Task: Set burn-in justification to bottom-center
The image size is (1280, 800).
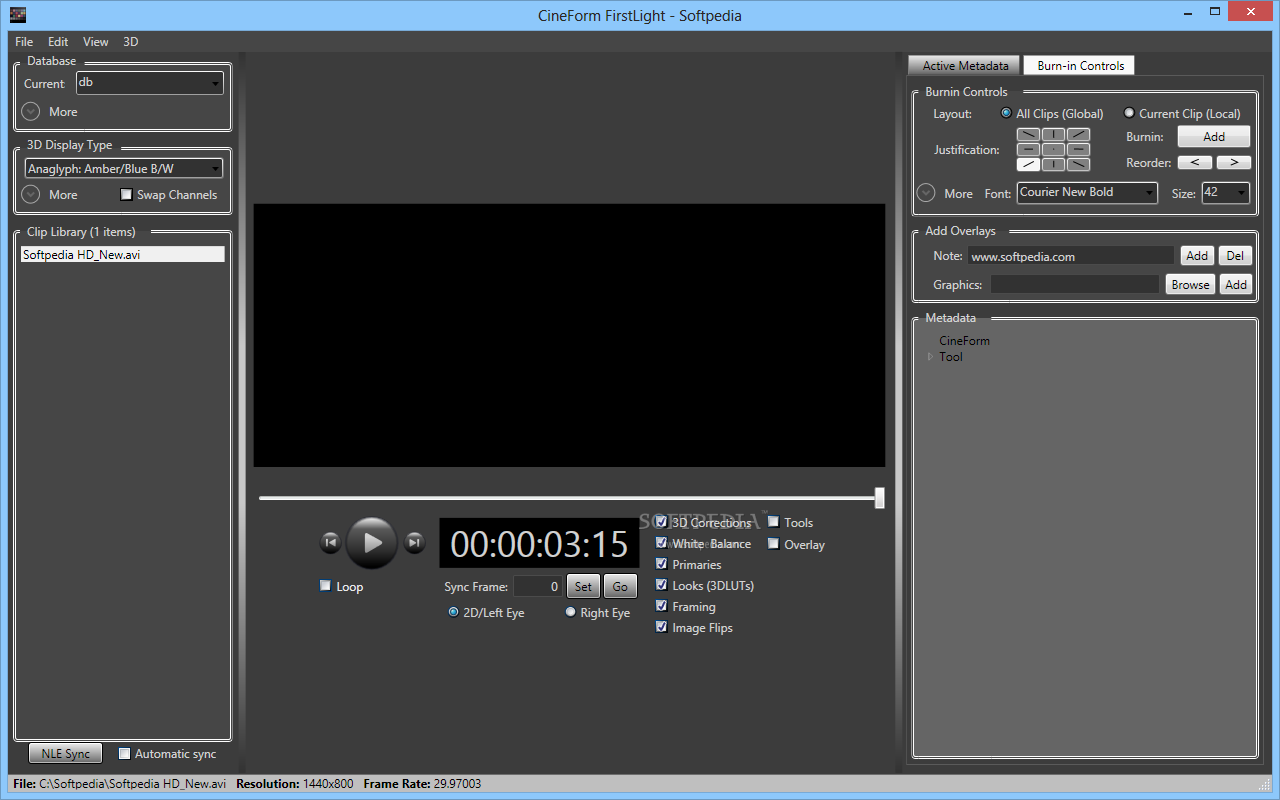Action: coord(1053,164)
